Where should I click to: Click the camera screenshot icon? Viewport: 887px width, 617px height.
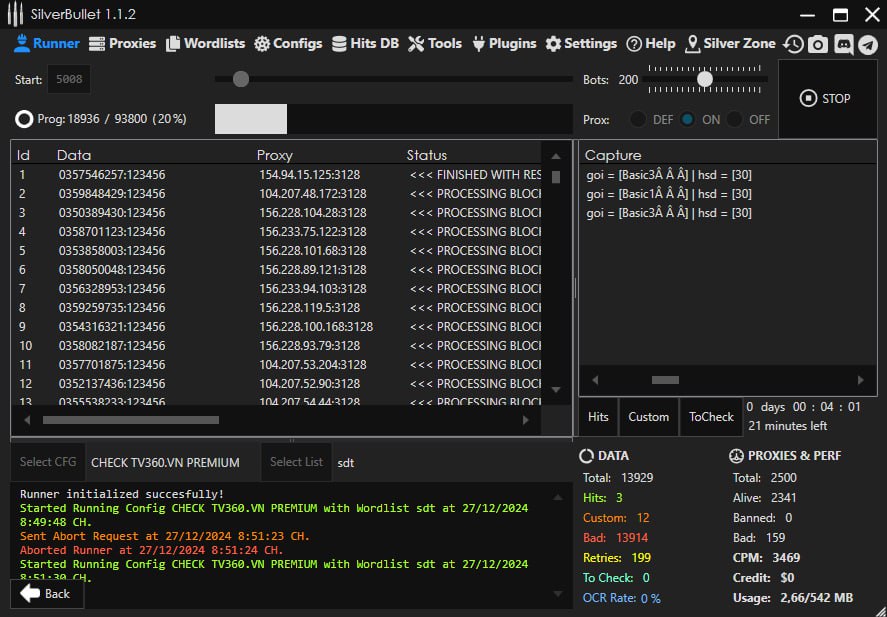pos(818,44)
